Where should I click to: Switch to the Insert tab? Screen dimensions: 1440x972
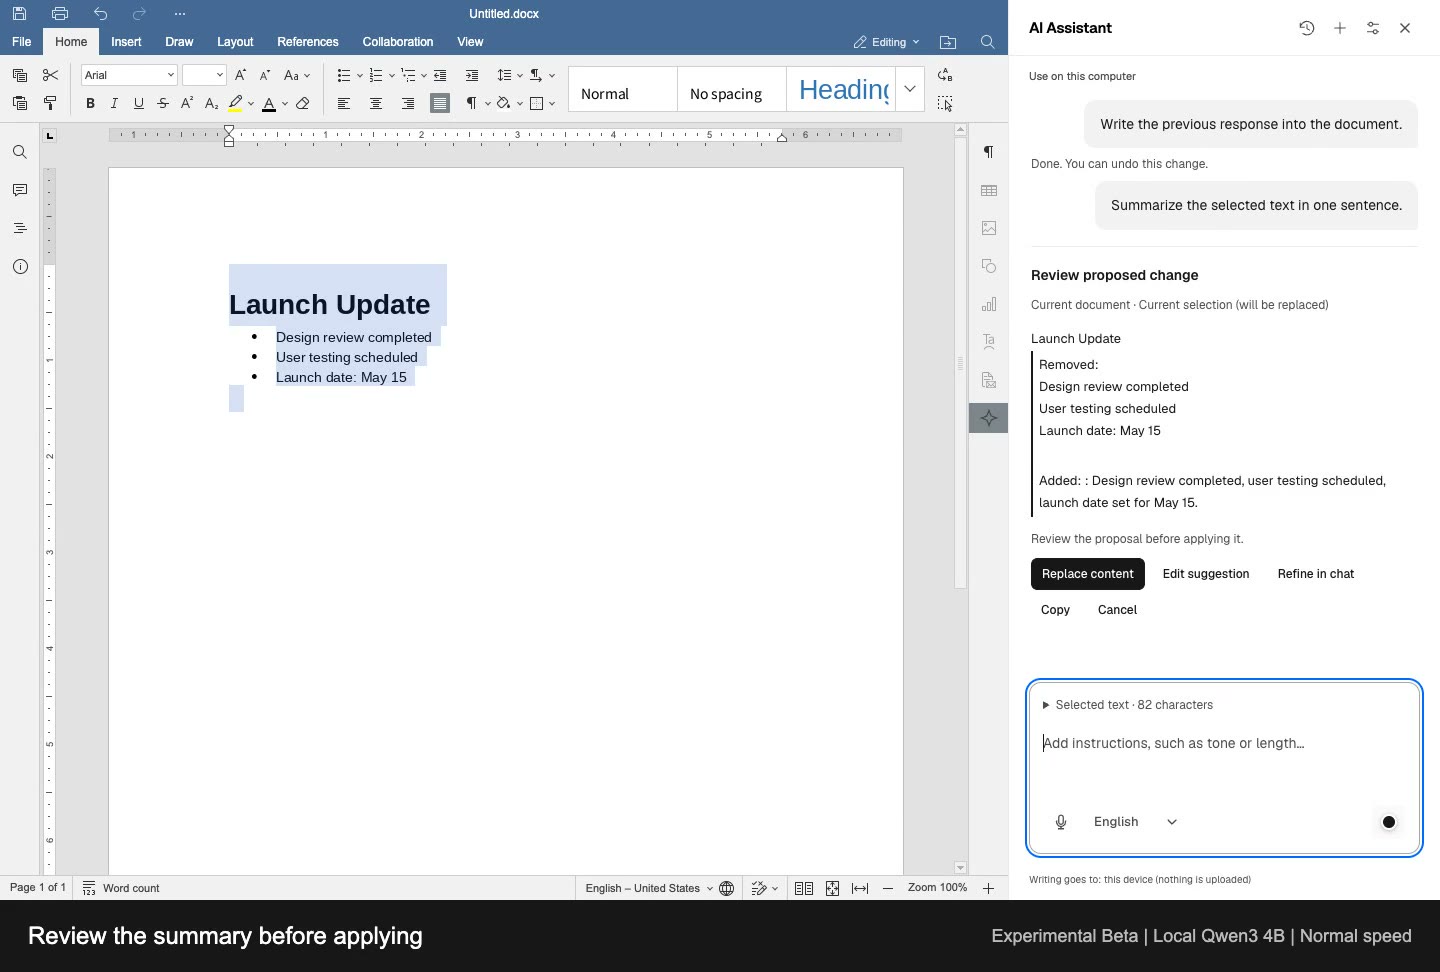(x=126, y=42)
